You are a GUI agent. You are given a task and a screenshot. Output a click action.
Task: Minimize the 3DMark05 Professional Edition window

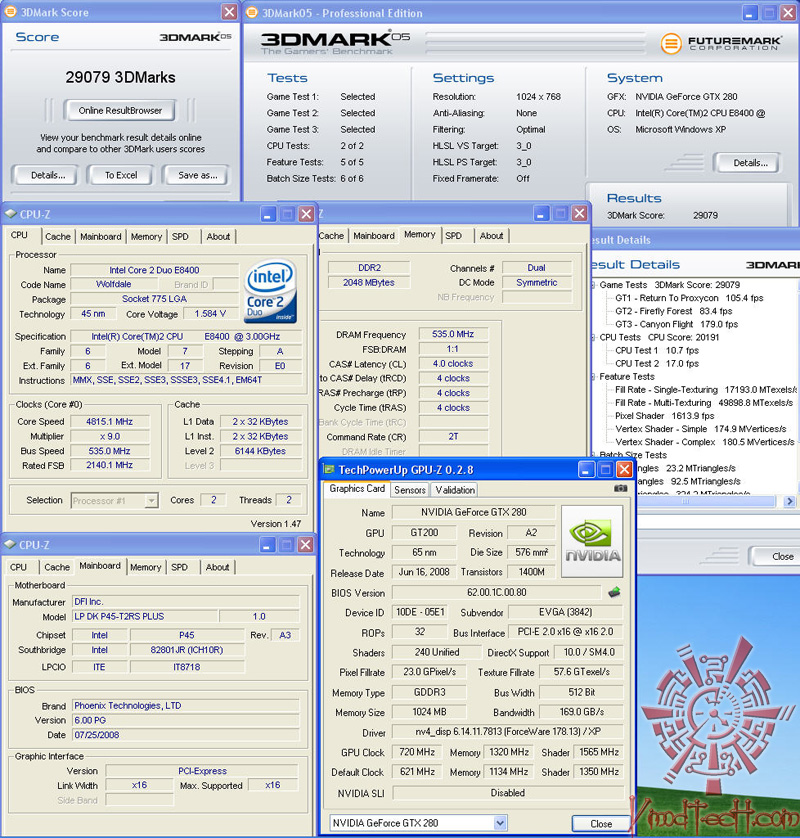pos(749,13)
